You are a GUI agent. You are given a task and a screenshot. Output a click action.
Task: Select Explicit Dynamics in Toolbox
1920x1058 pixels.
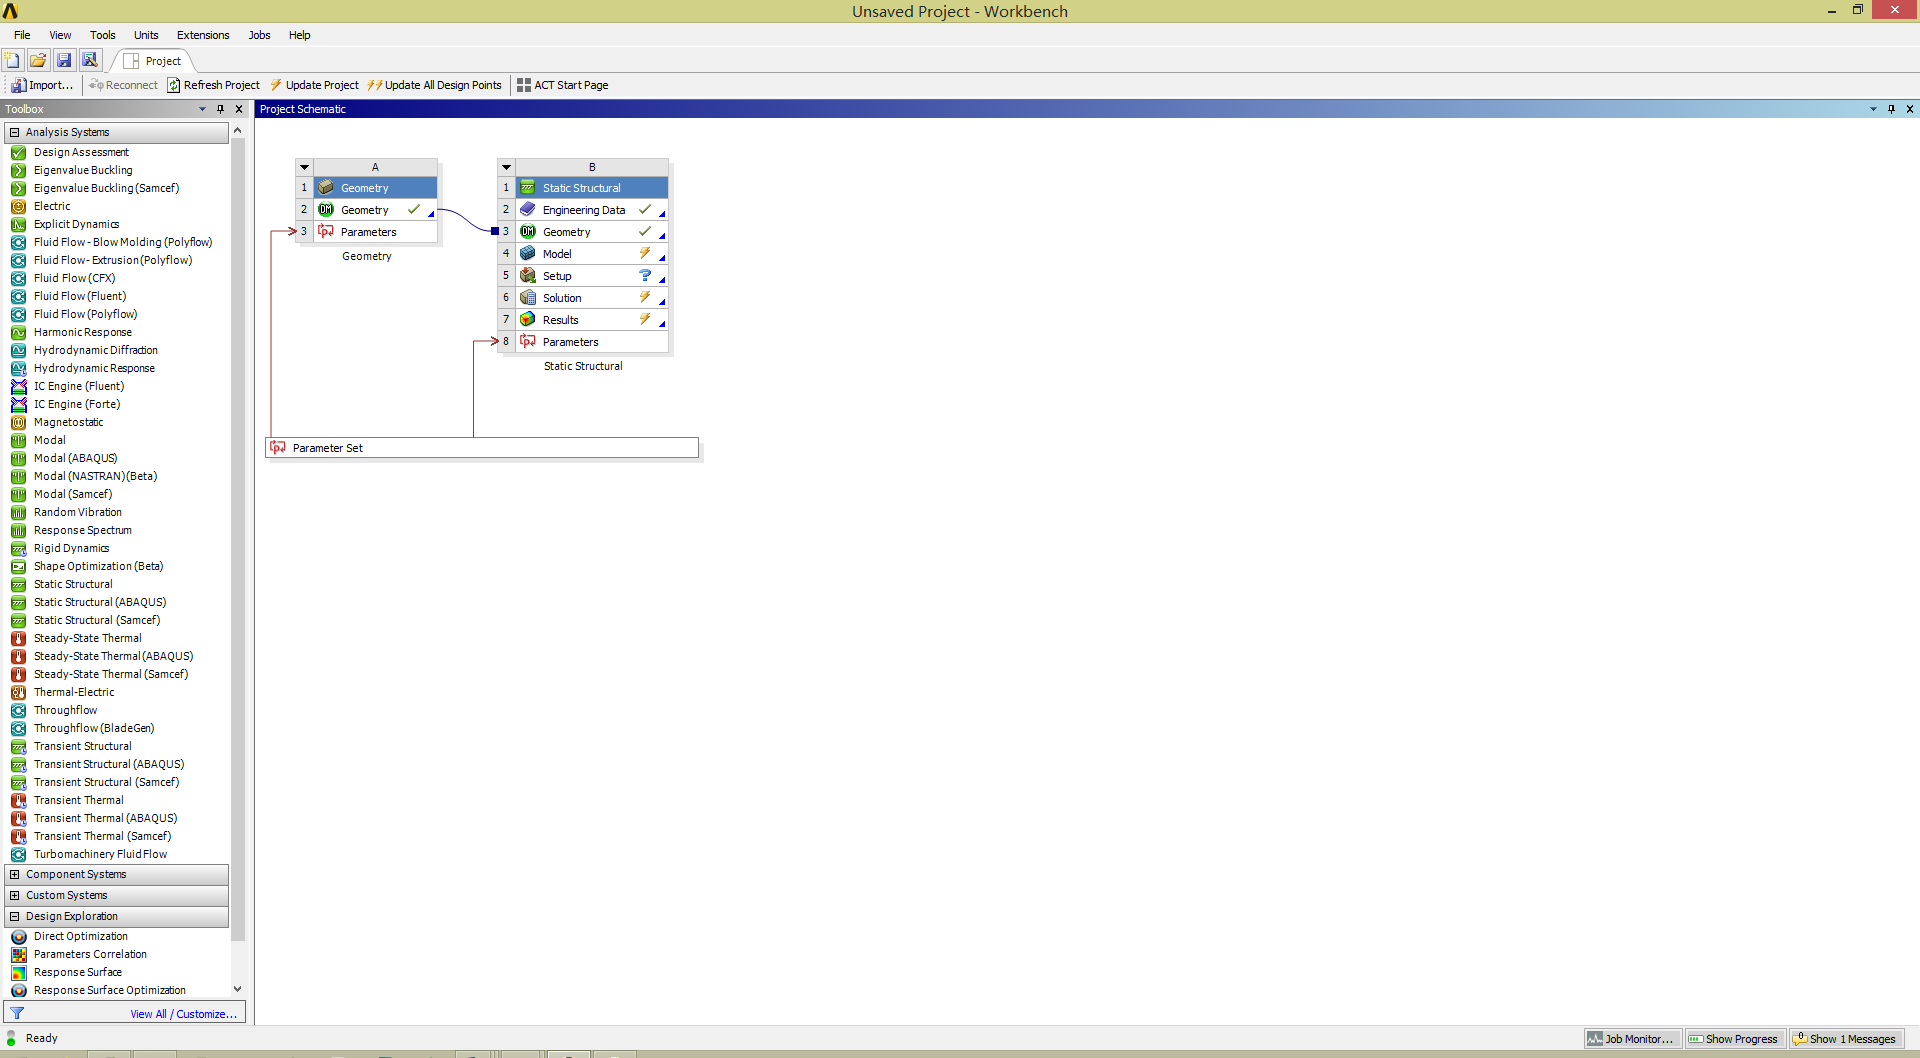tap(76, 224)
